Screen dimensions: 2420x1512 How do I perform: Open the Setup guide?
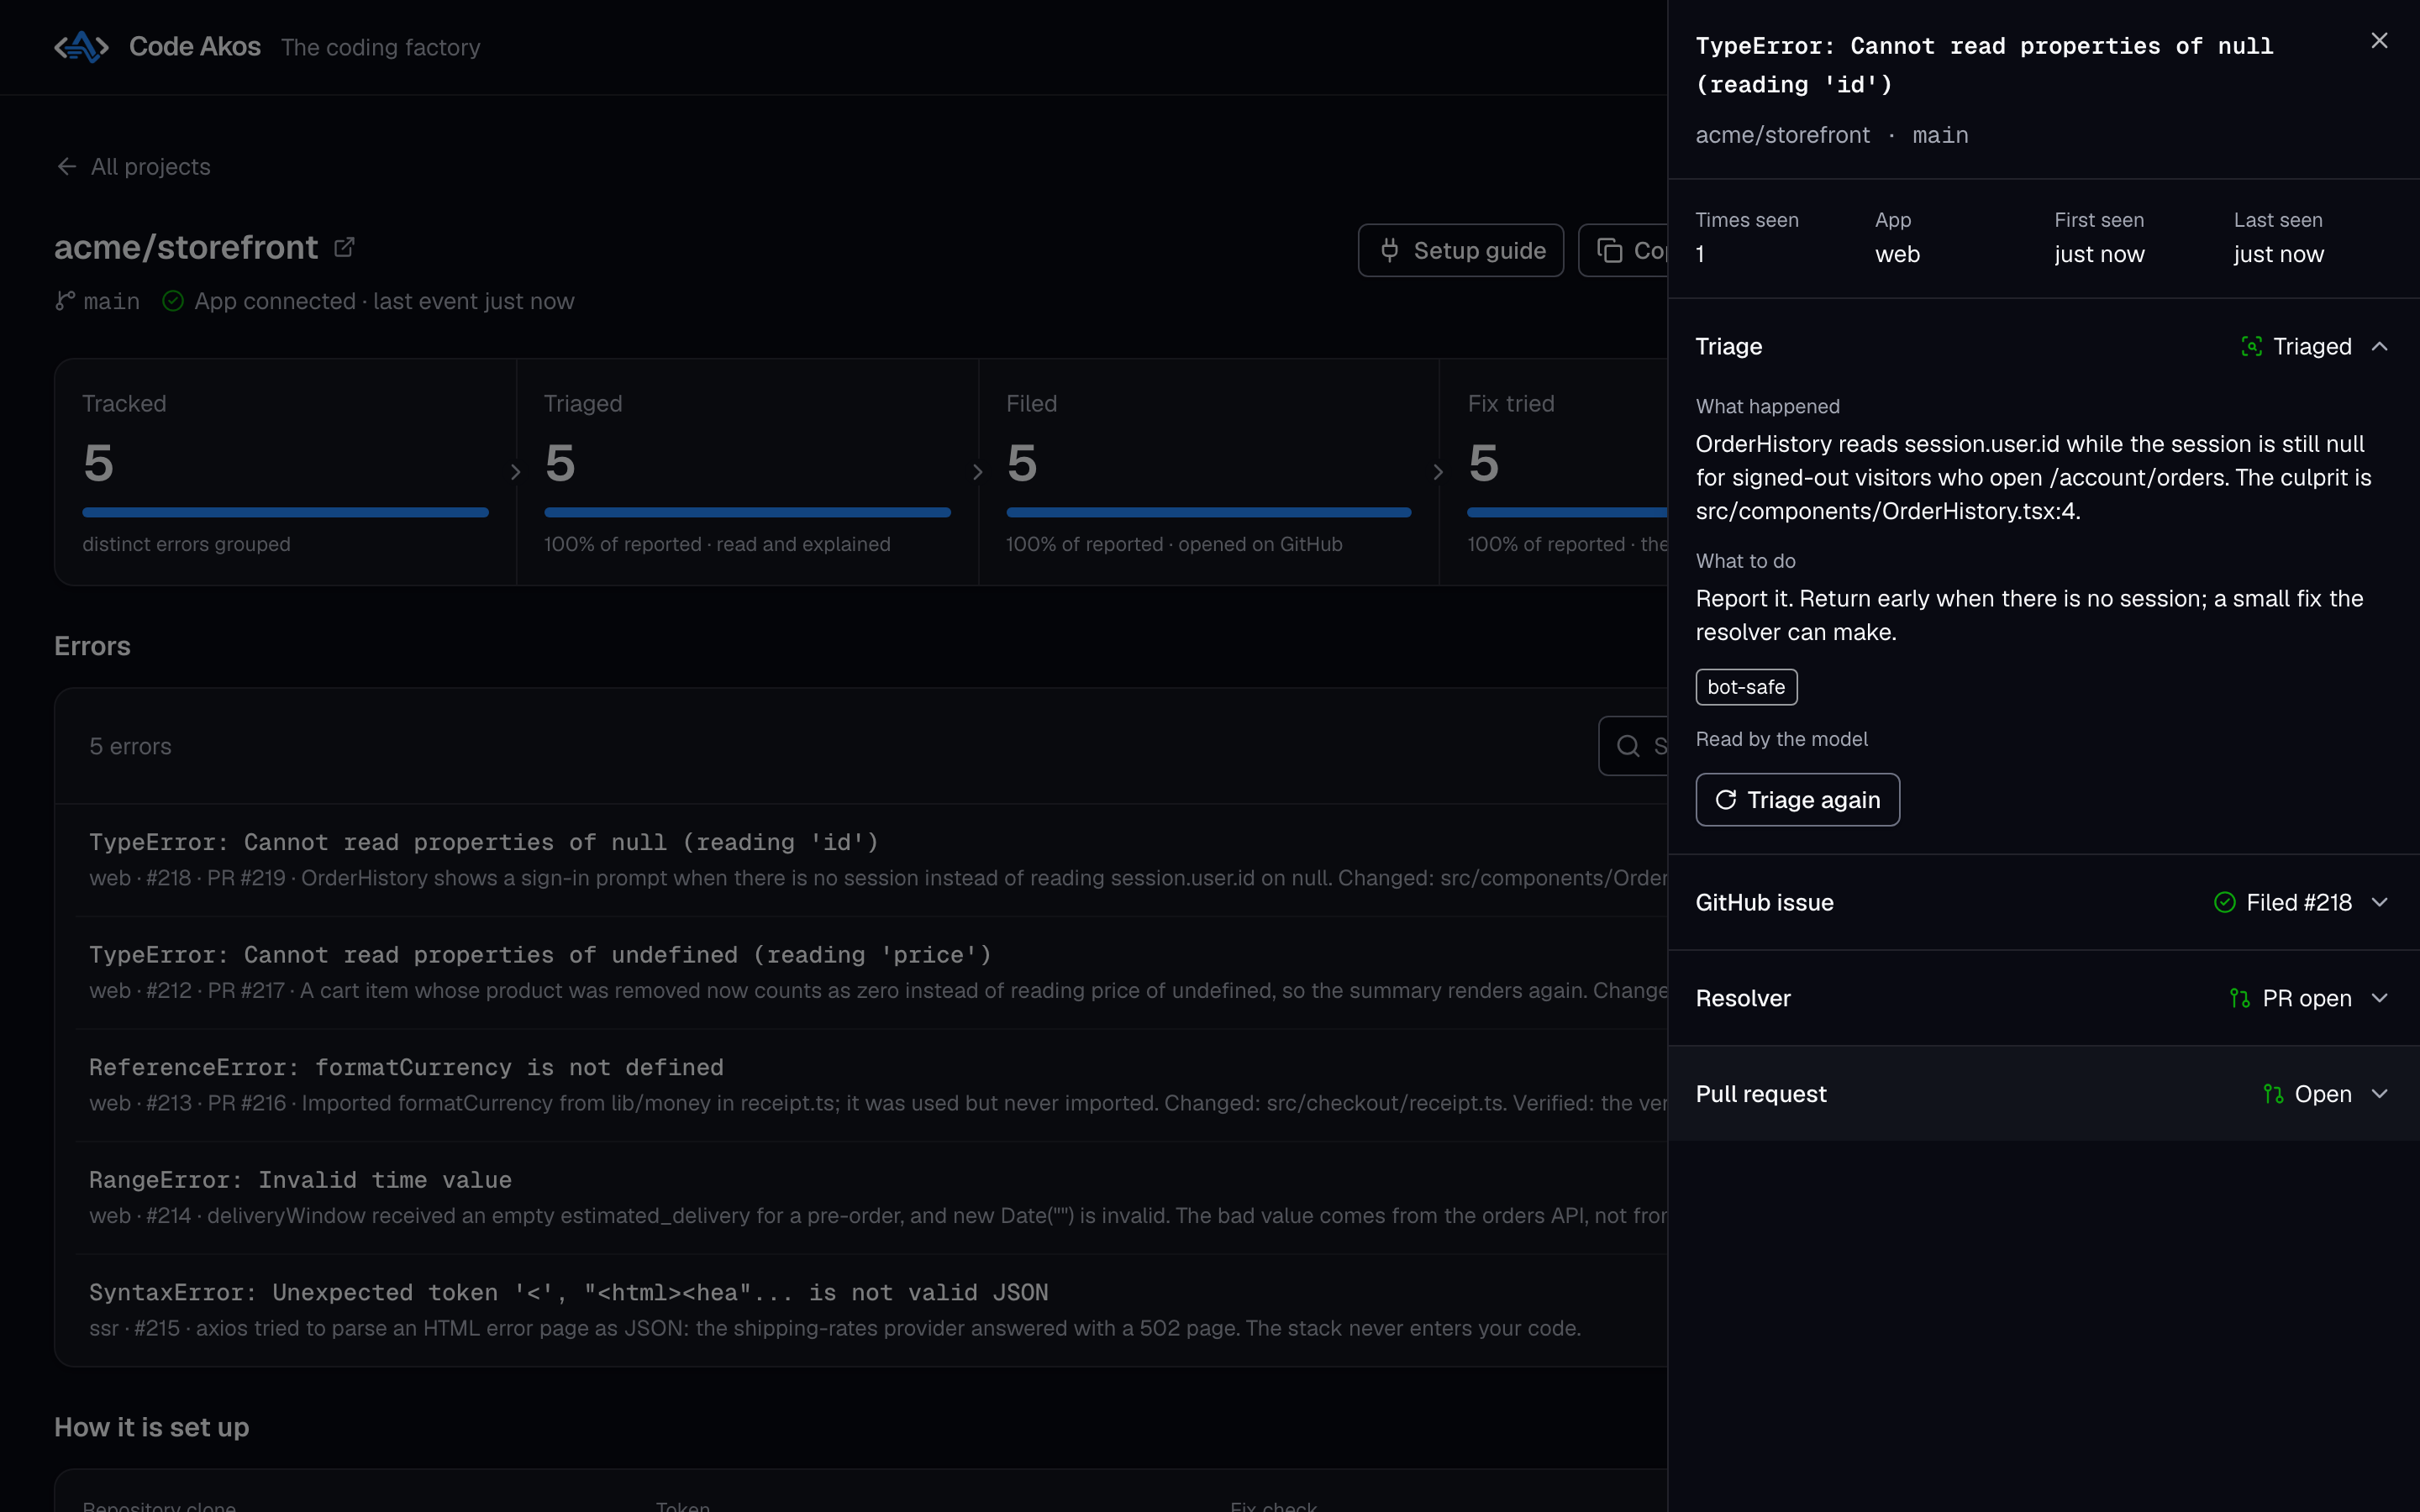1460,250
